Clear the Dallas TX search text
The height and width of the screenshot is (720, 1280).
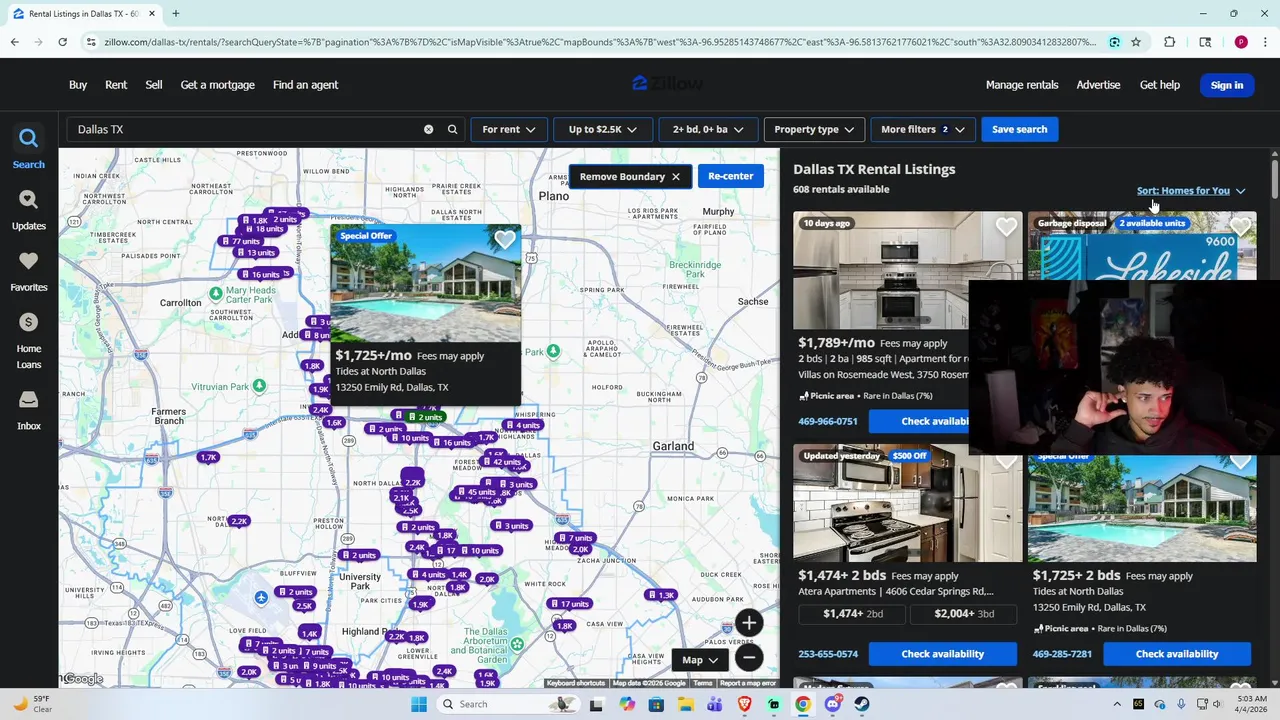(x=428, y=129)
